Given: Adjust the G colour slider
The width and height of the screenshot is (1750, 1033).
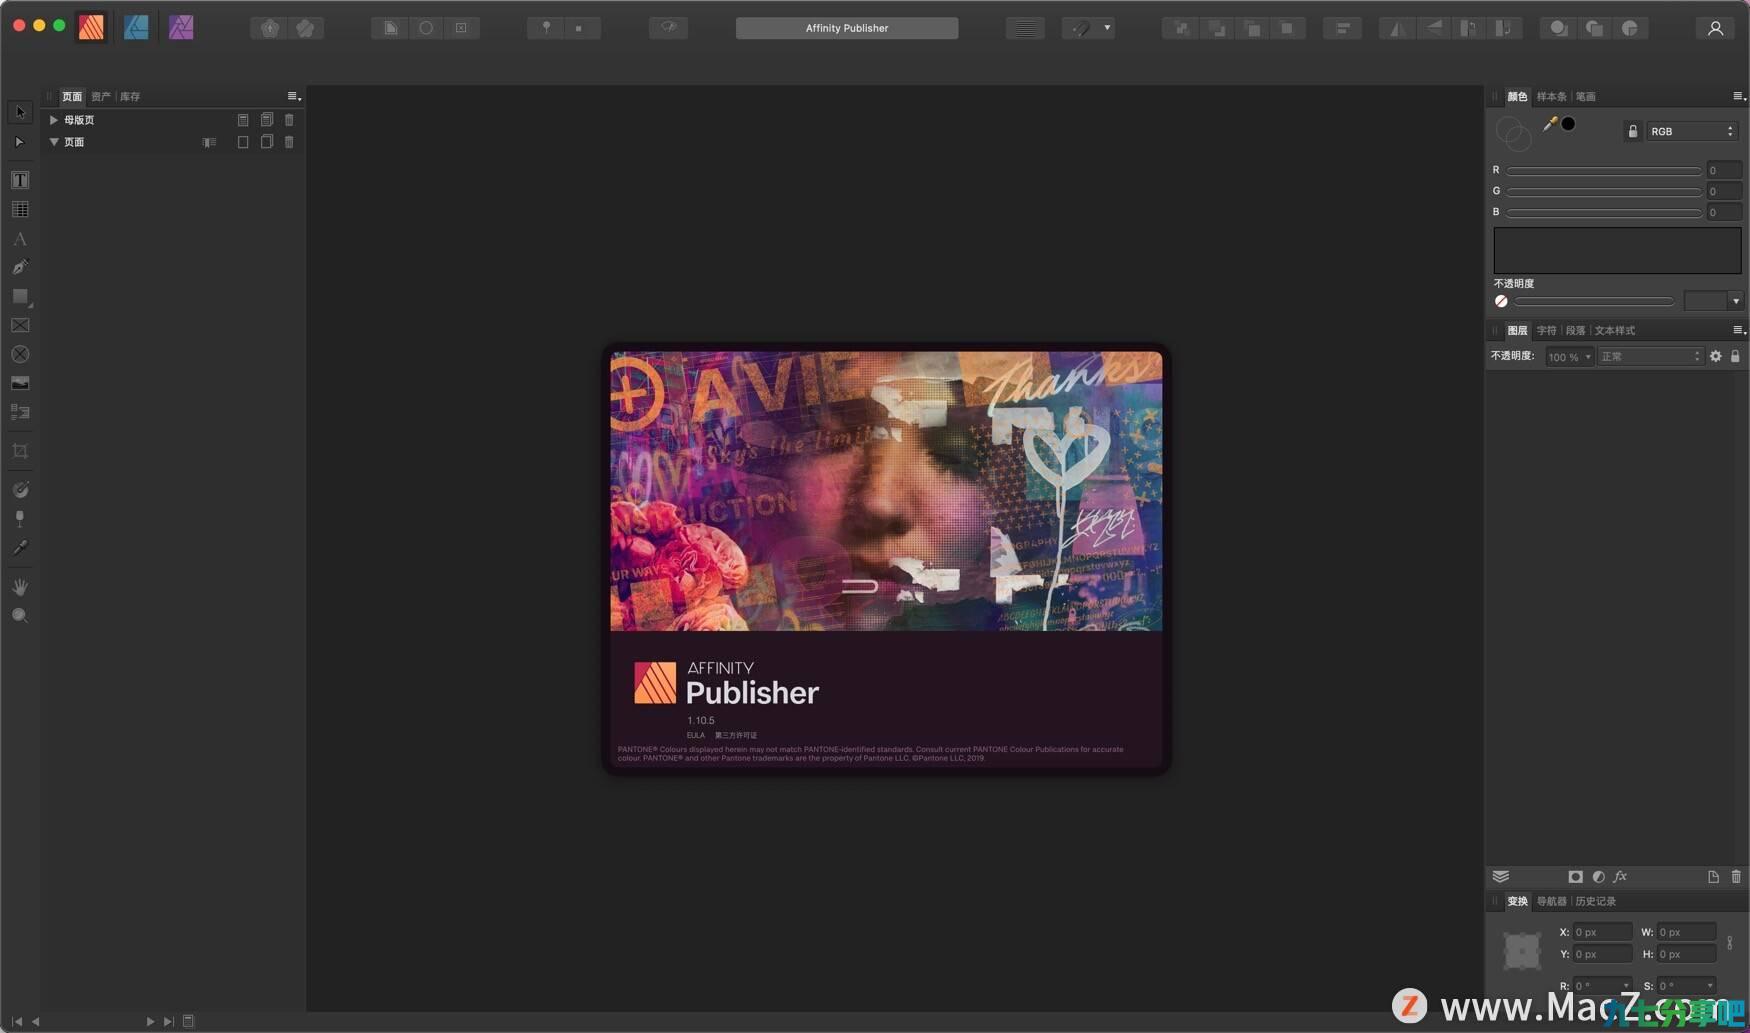Looking at the screenshot, I should (x=1604, y=191).
